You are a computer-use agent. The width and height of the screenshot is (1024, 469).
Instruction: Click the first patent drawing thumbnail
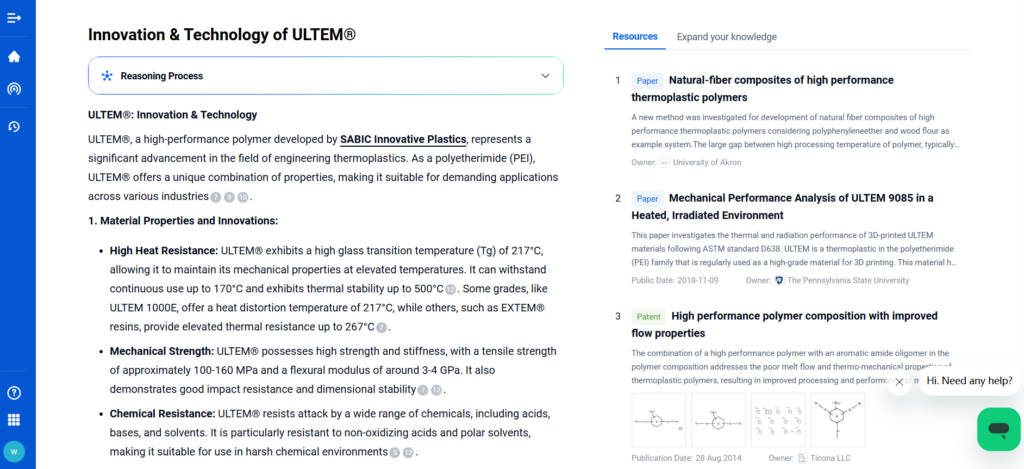click(x=658, y=419)
